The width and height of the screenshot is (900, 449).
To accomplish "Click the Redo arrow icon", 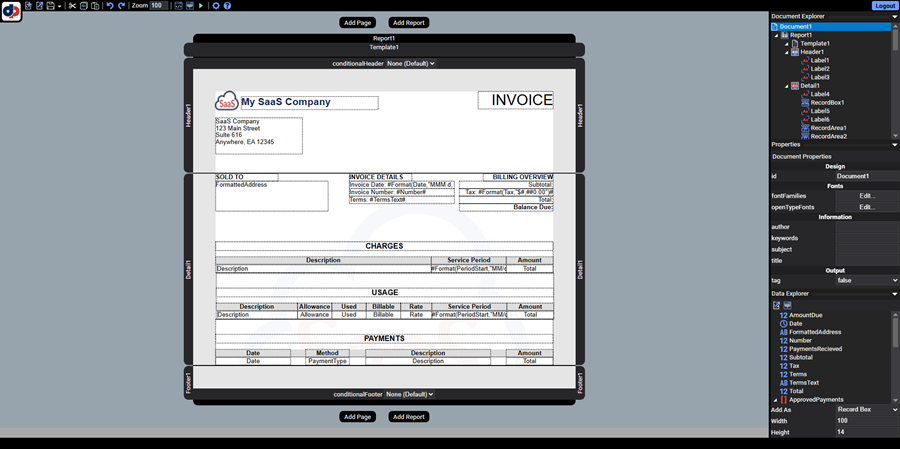I will (x=121, y=6).
